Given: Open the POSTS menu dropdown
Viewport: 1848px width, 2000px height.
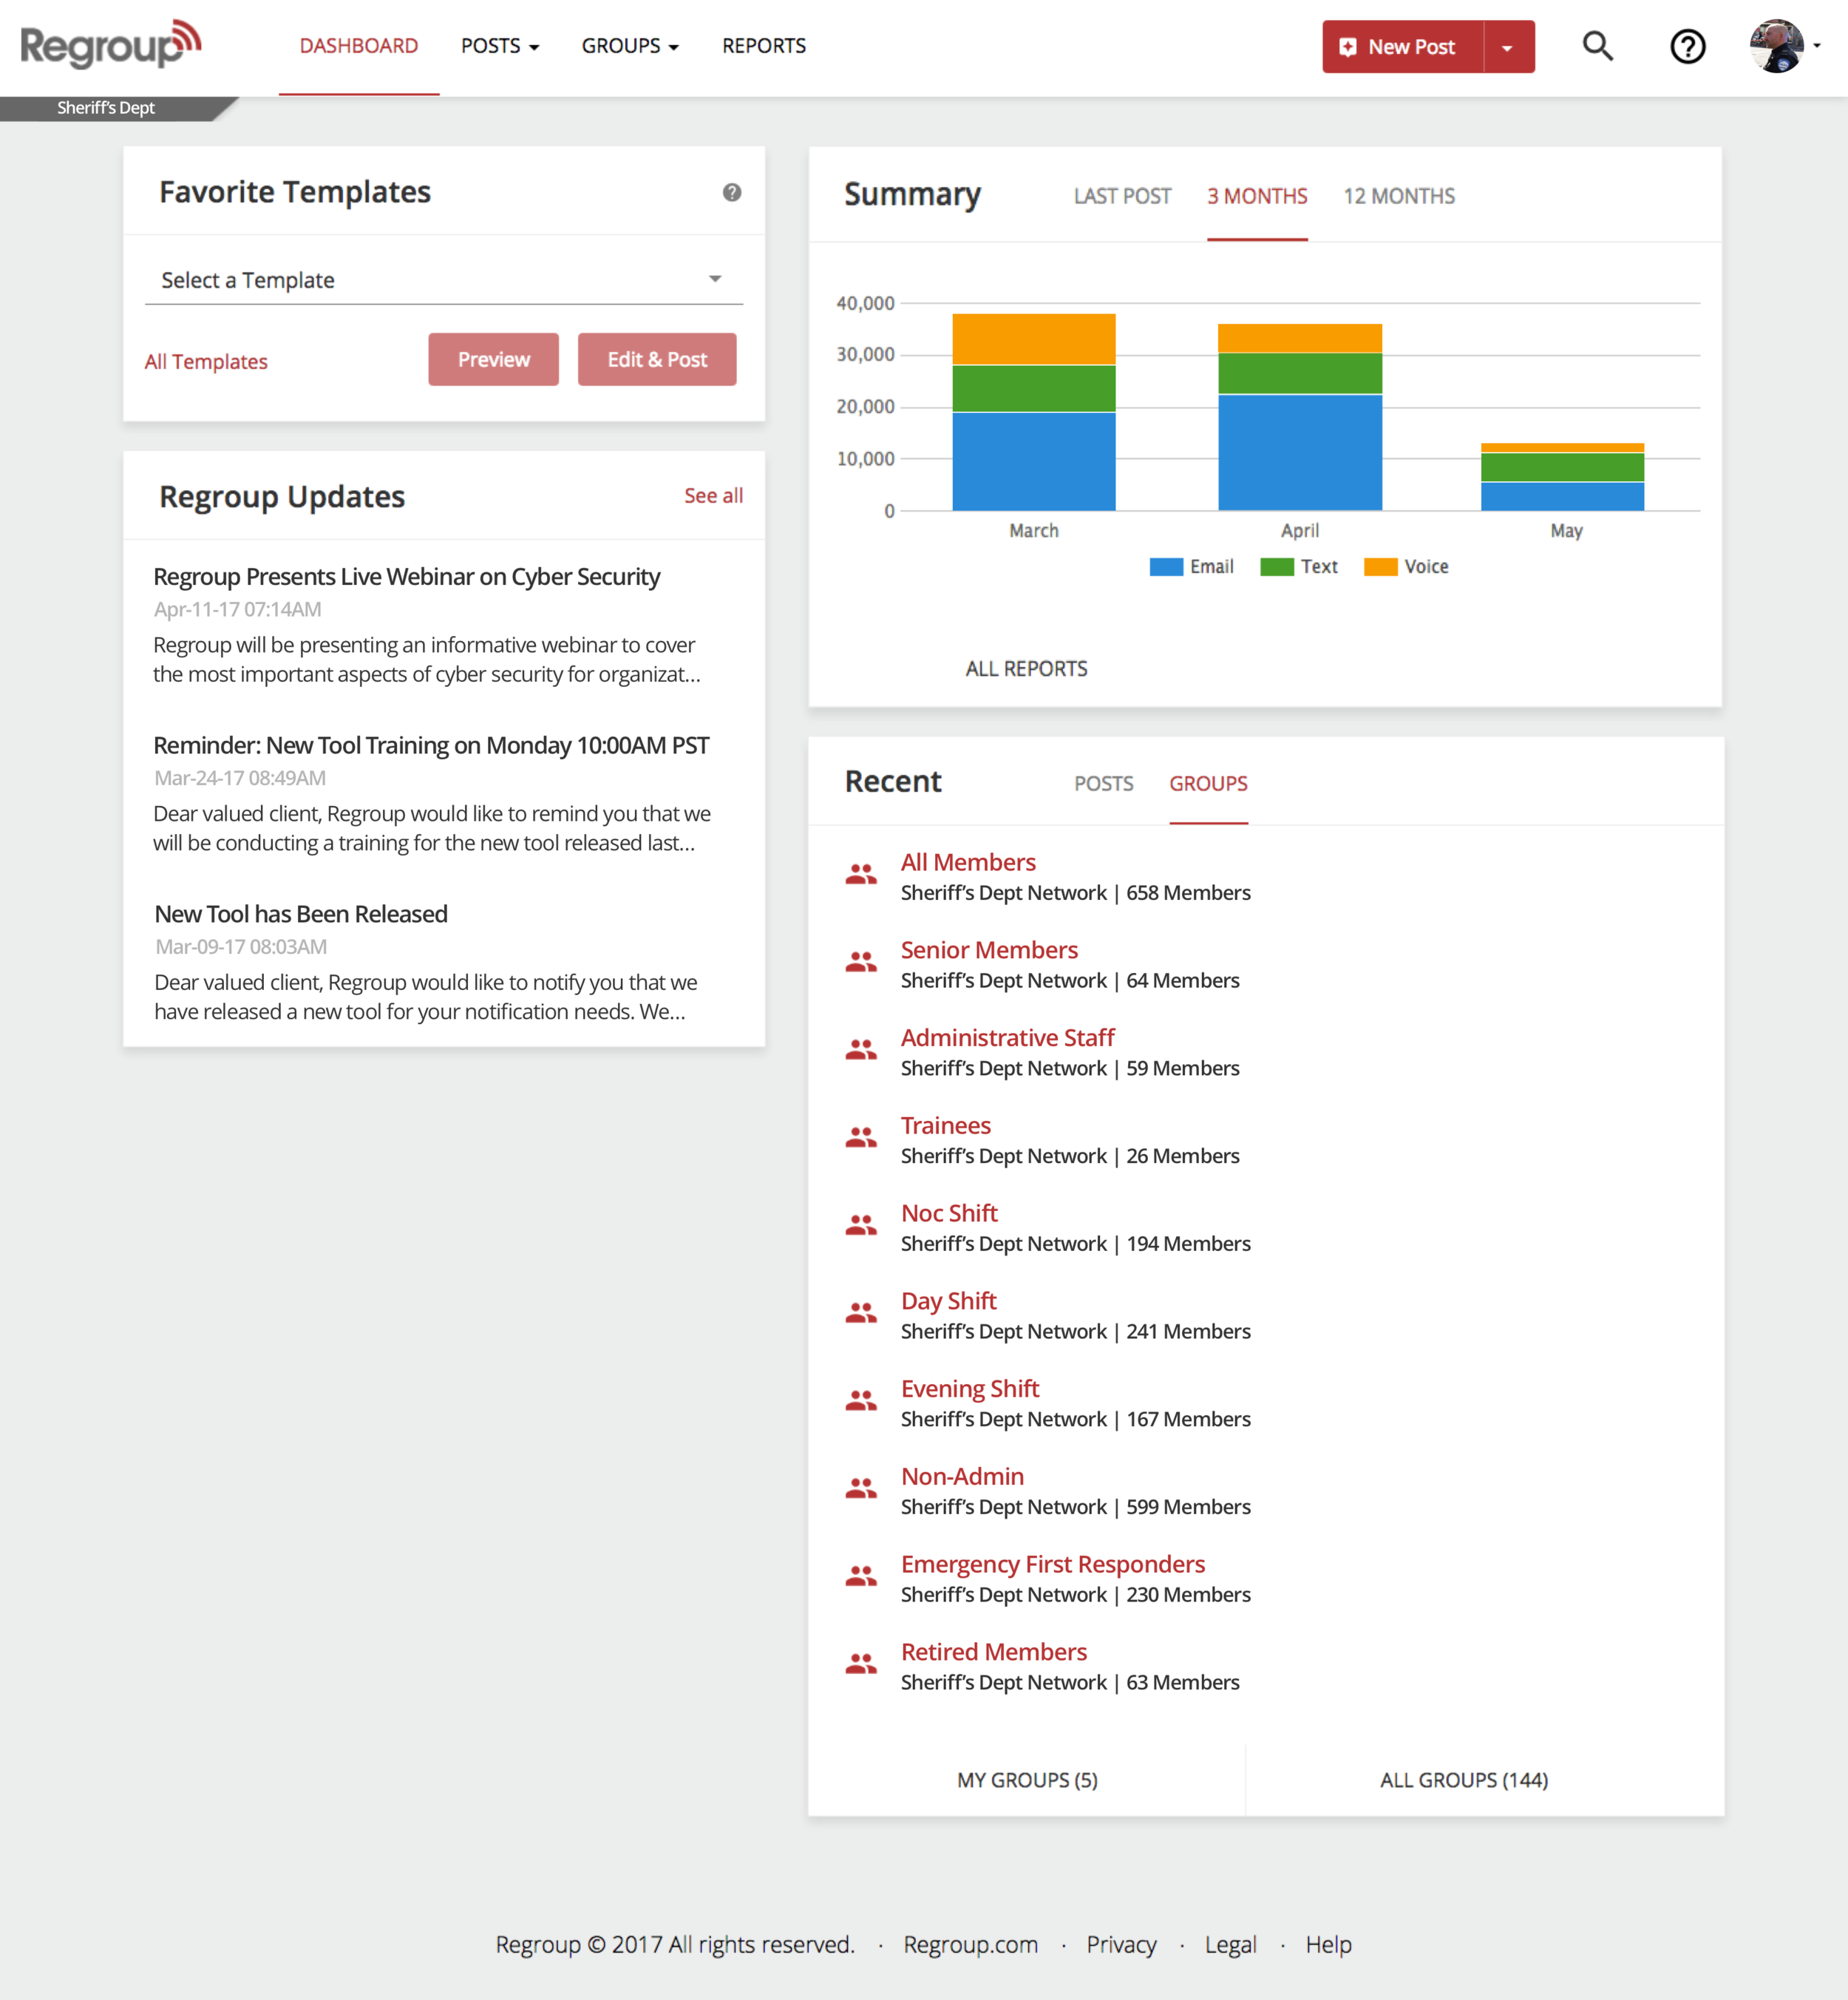Looking at the screenshot, I should (499, 46).
